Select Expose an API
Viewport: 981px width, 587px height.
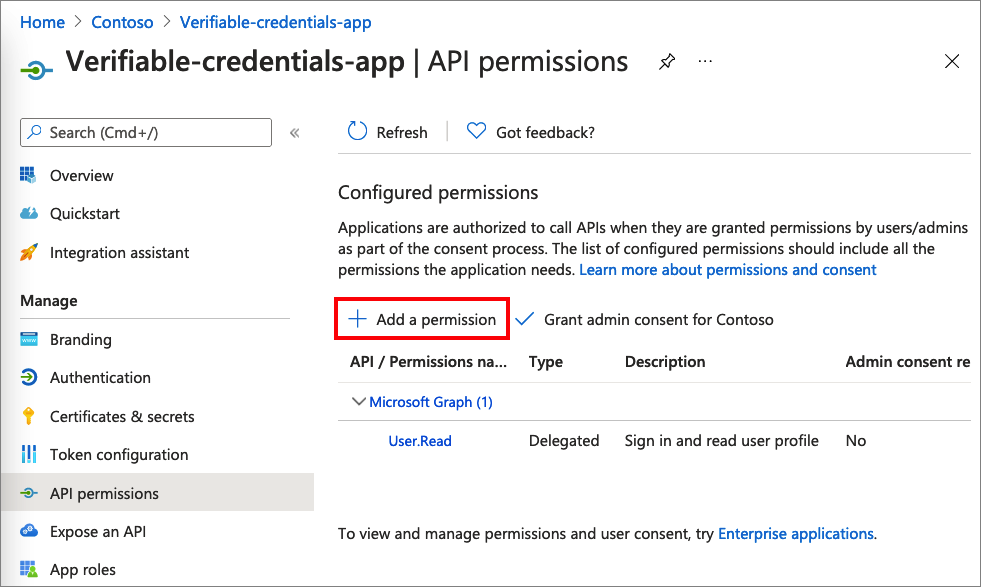click(x=98, y=531)
